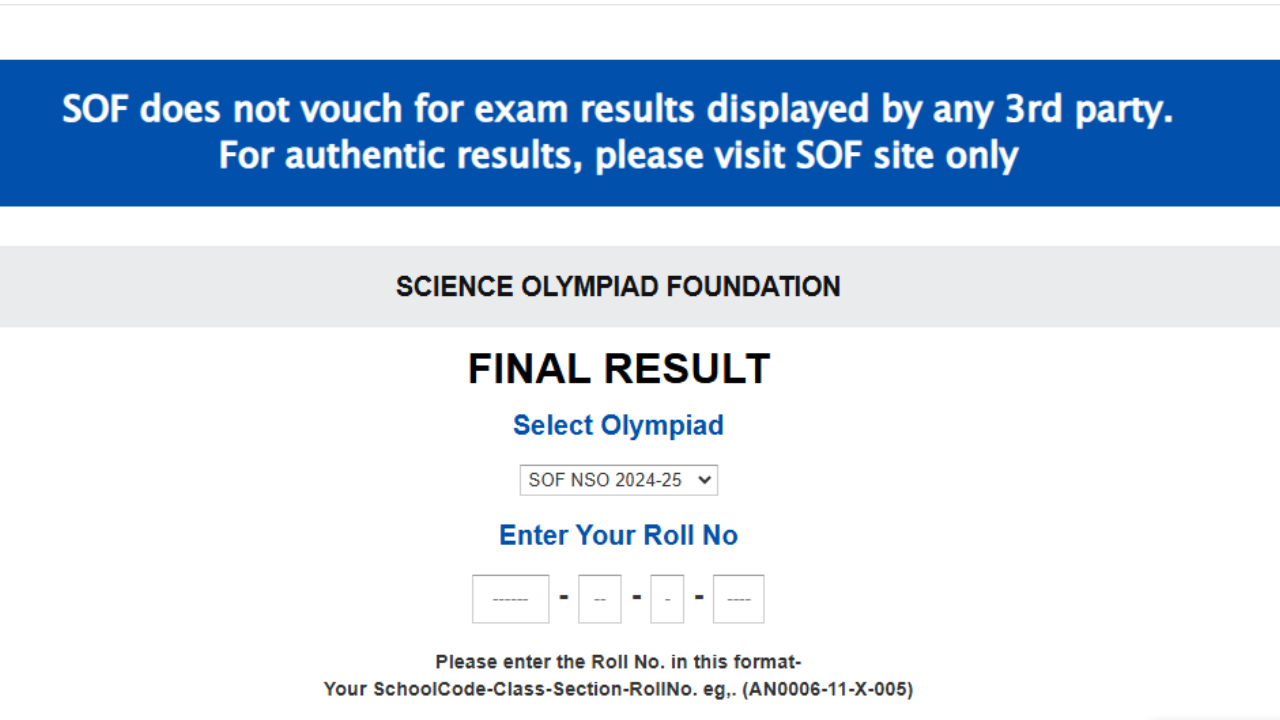Viewport: 1280px width, 720px height.
Task: Click the blue SOF disclaimer banner
Action: pyautogui.click(x=618, y=132)
